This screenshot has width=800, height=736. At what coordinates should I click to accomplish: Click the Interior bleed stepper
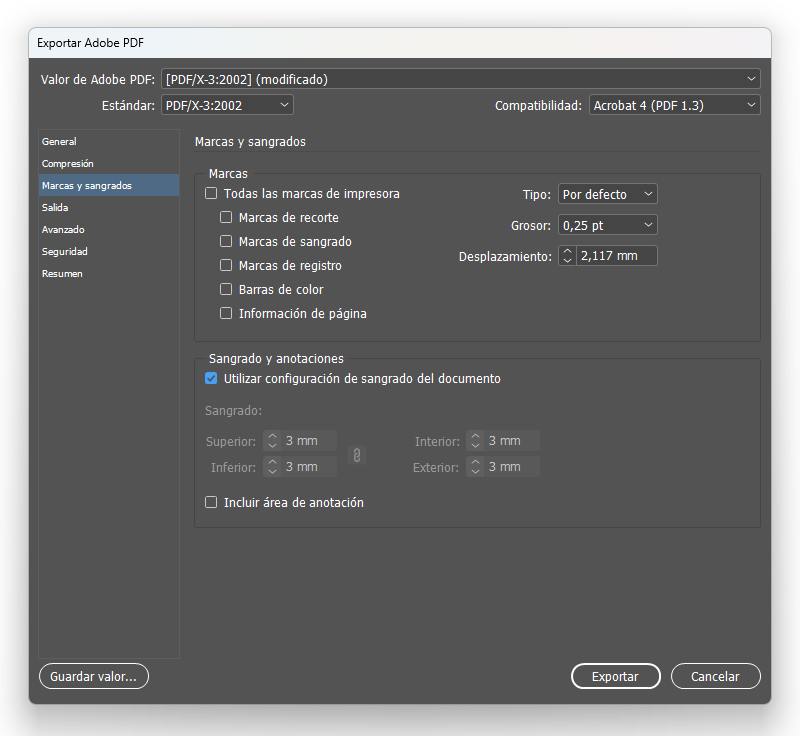tap(475, 441)
